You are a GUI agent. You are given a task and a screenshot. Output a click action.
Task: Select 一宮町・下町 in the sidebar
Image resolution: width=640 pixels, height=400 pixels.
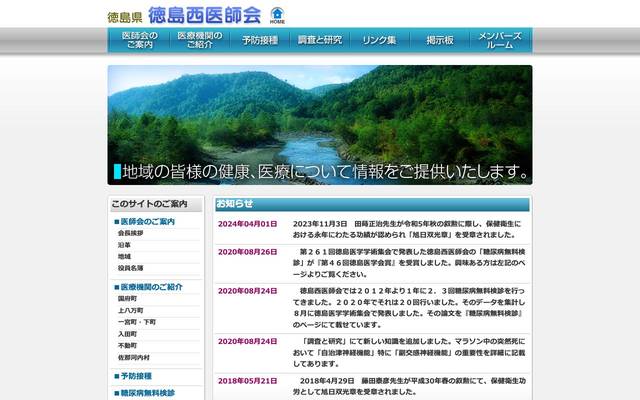coord(137,322)
